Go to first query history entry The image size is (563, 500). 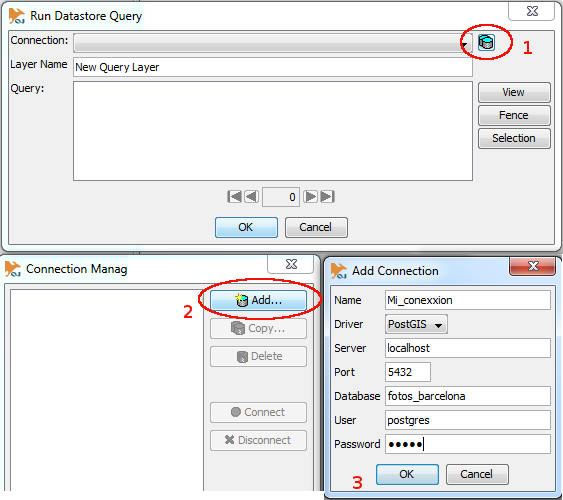tap(234, 197)
